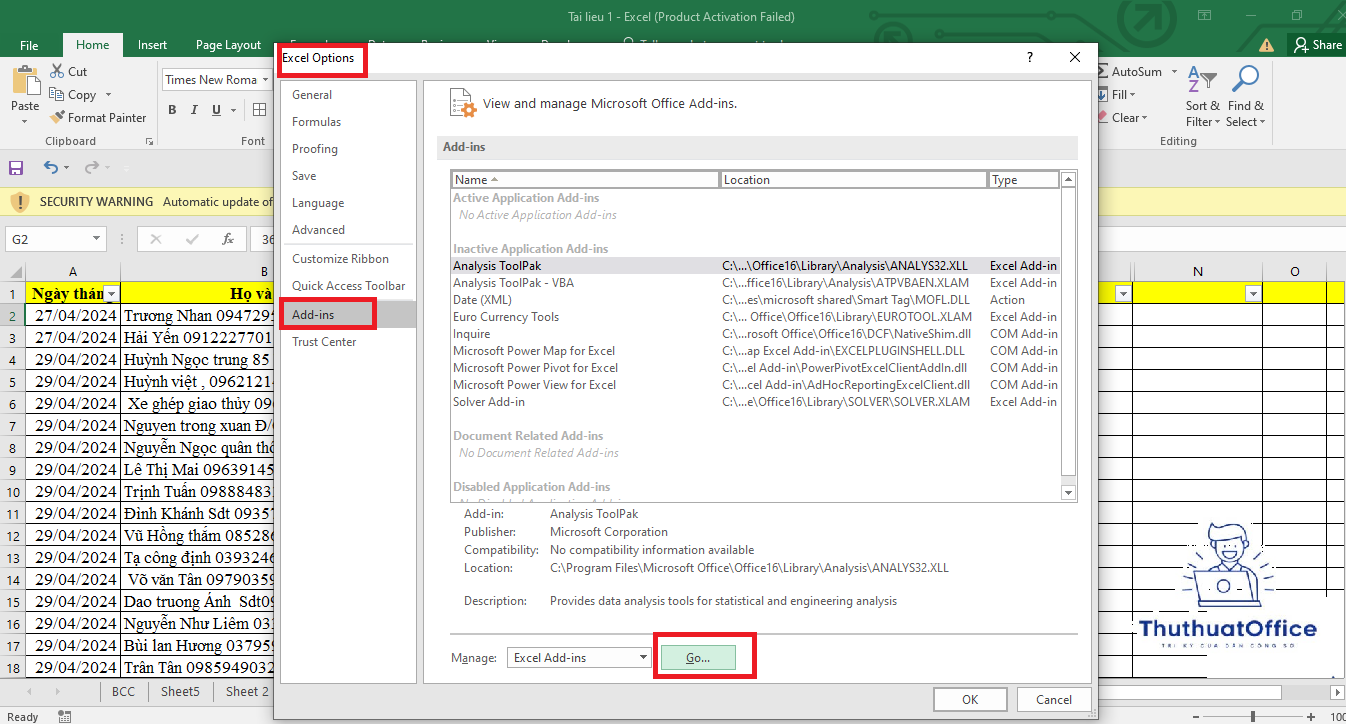
Task: Select the Solver Add-in row
Action: (755, 402)
